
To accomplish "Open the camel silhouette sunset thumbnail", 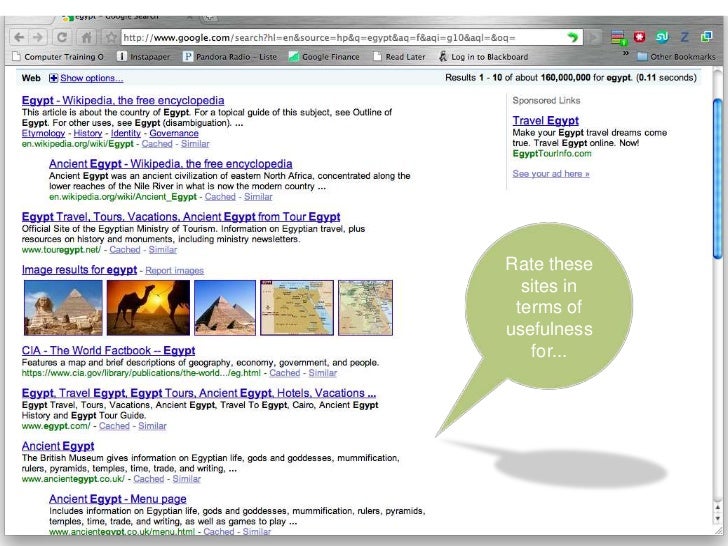I will (148, 308).
